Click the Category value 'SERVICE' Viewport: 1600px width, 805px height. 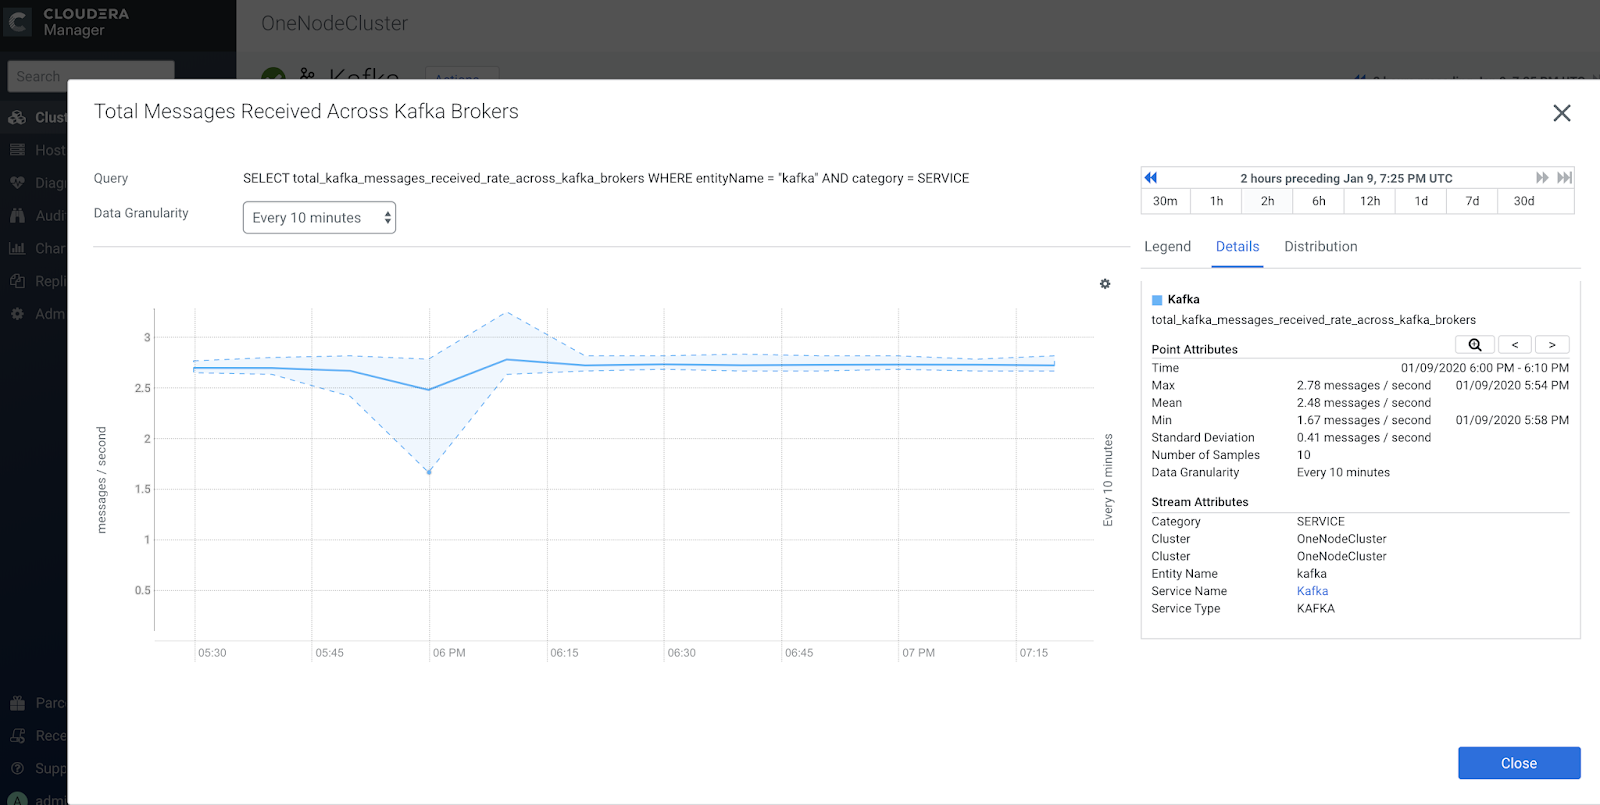1321,522
